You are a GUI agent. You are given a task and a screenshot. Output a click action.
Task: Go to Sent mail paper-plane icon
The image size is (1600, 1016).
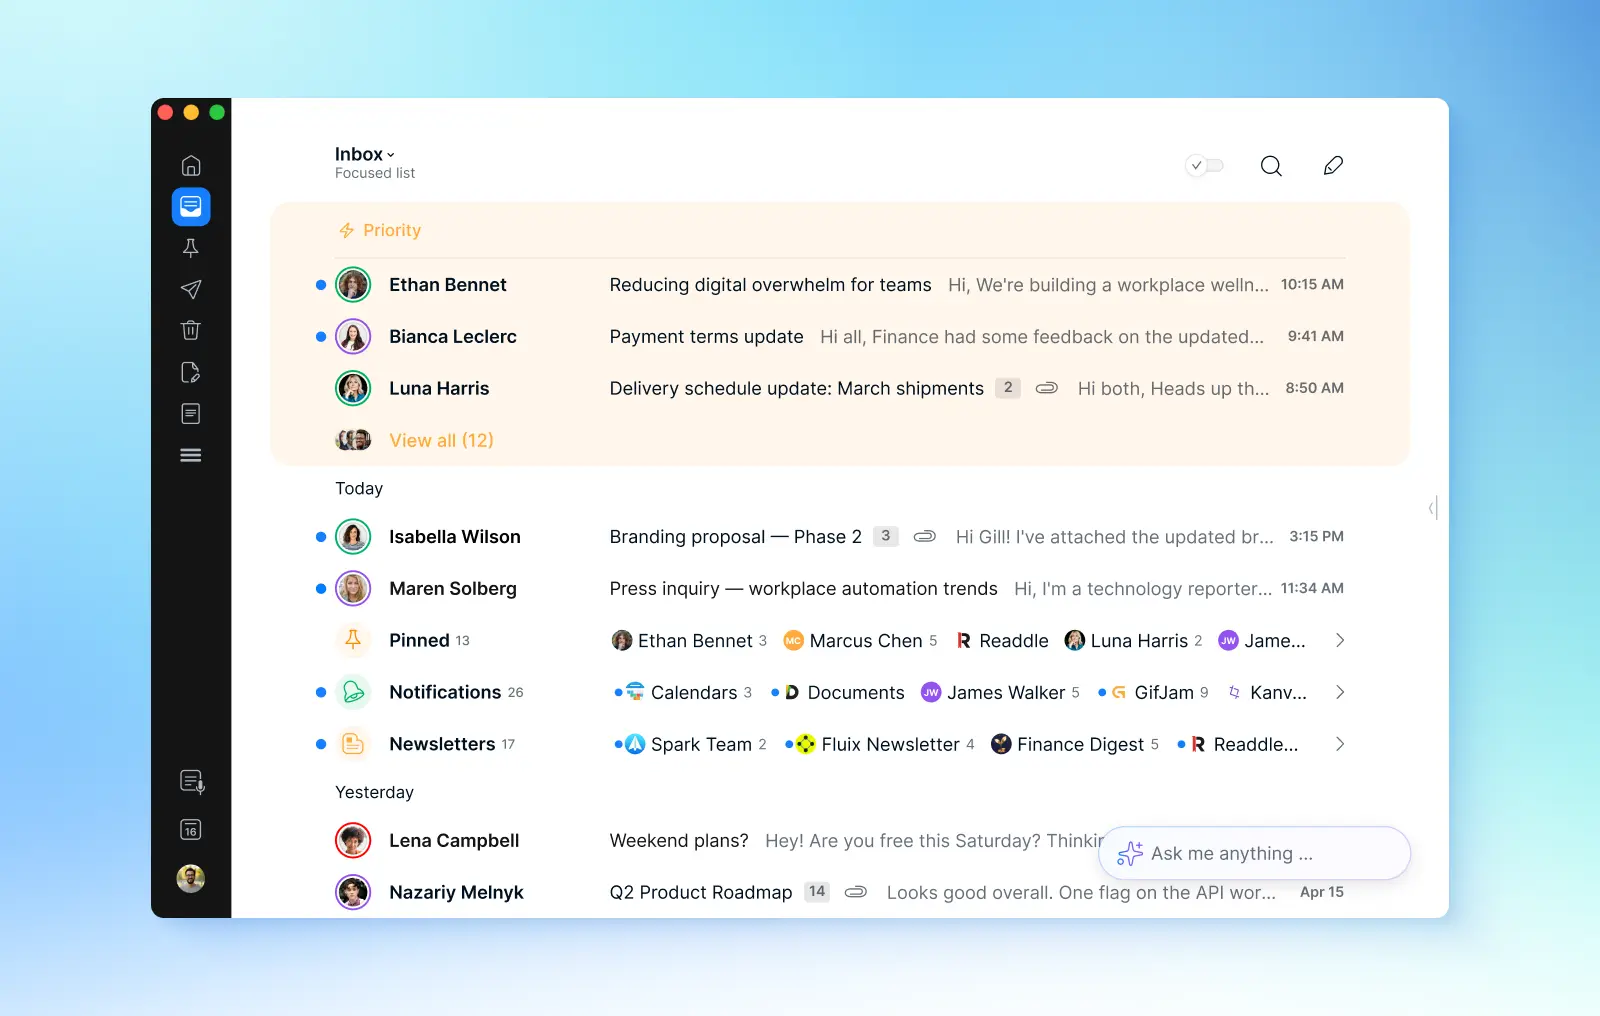tap(191, 290)
